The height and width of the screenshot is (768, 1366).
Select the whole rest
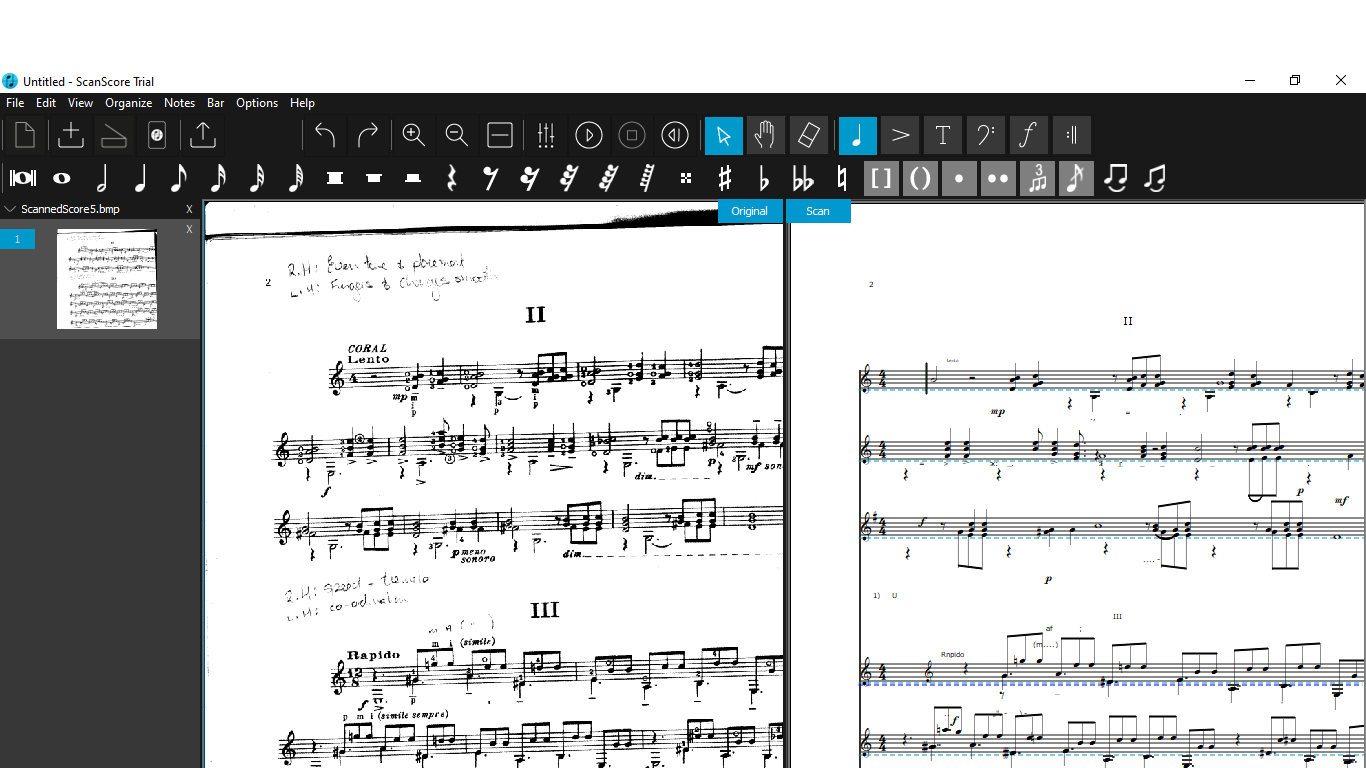pyautogui.click(x=374, y=178)
